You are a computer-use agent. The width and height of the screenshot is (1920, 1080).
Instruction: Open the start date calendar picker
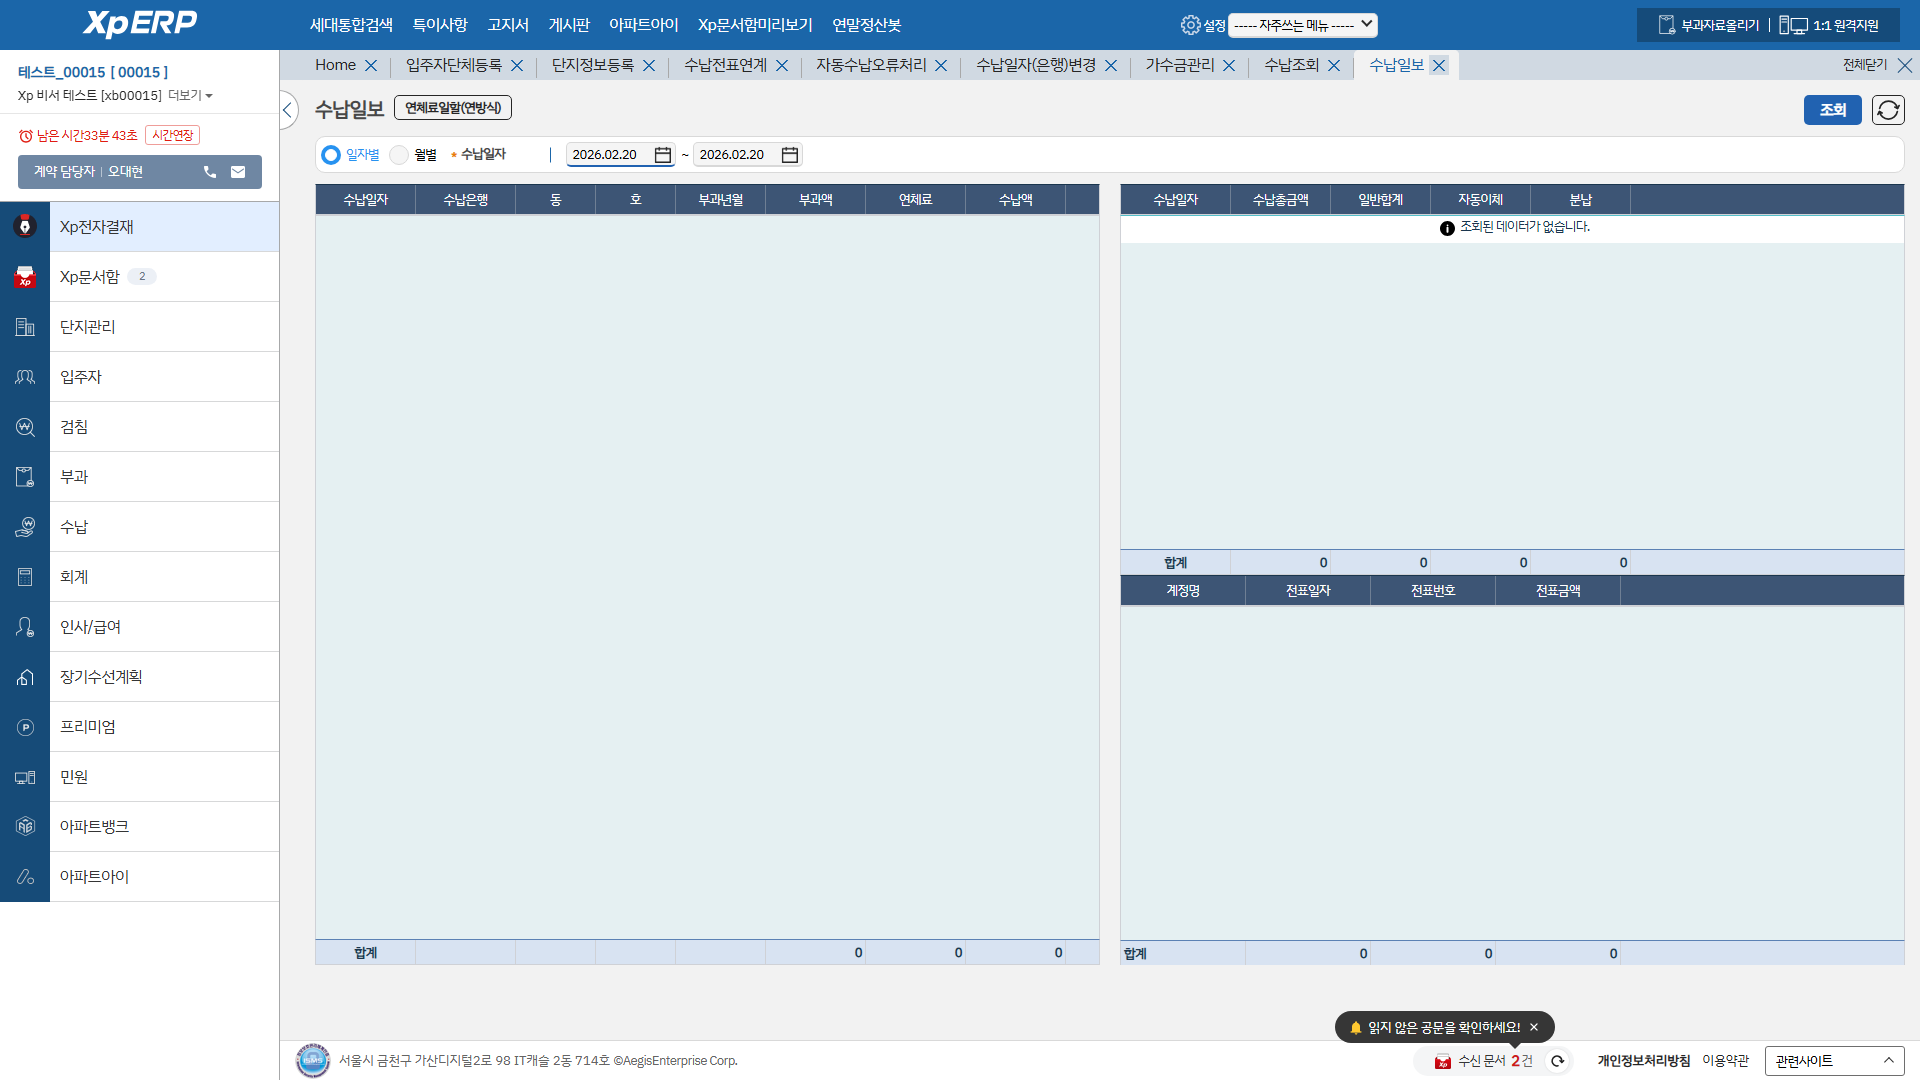[x=662, y=155]
